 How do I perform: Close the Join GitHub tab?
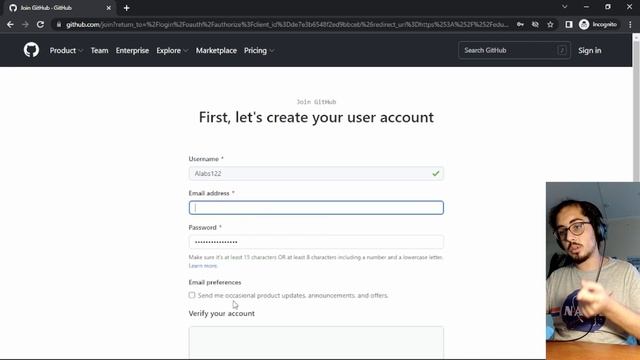pyautogui.click(x=109, y=8)
